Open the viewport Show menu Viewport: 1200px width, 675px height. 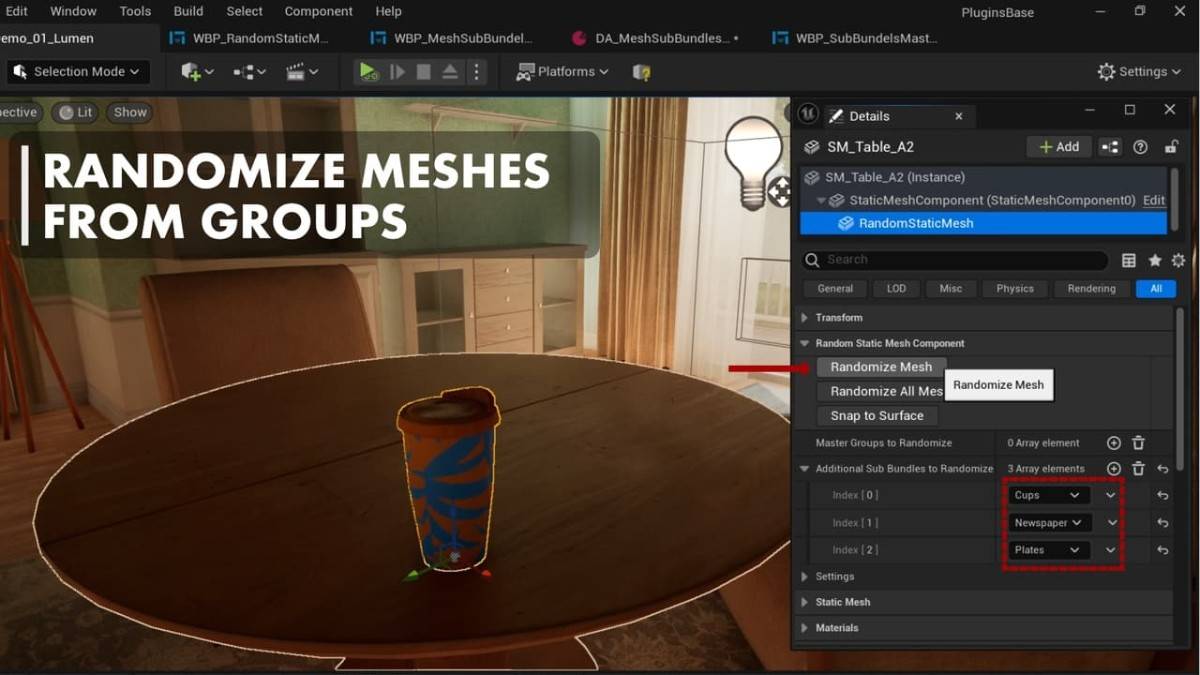click(130, 112)
